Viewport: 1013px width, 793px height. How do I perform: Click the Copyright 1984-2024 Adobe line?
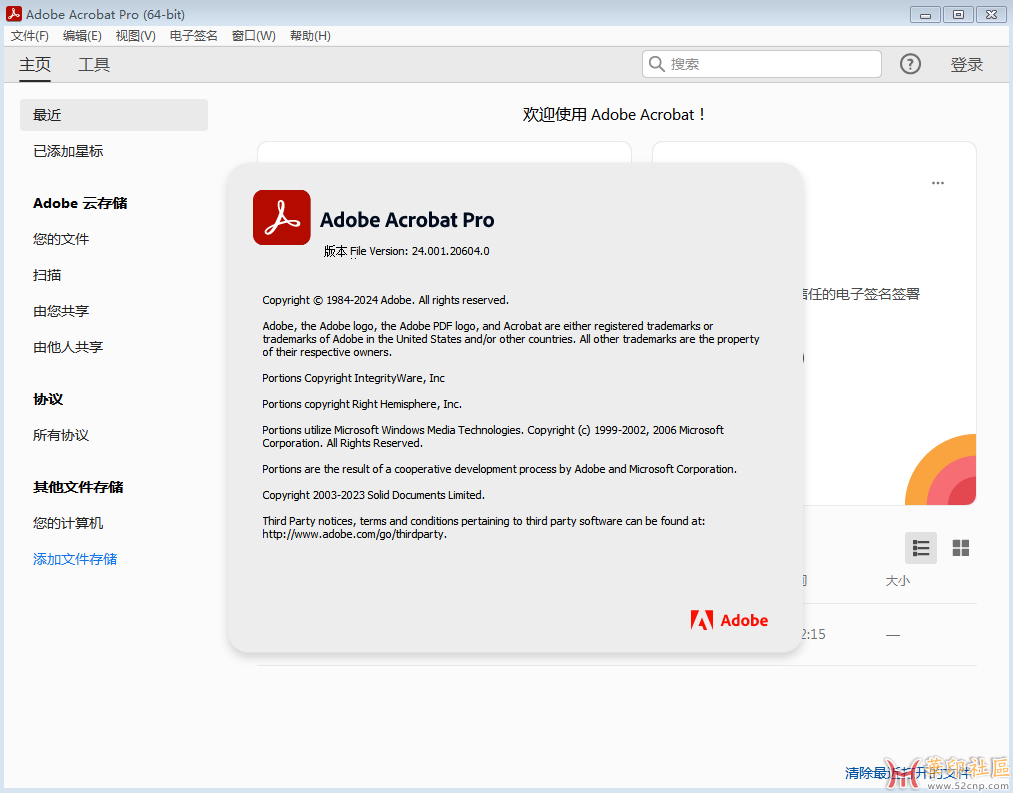[x=385, y=300]
